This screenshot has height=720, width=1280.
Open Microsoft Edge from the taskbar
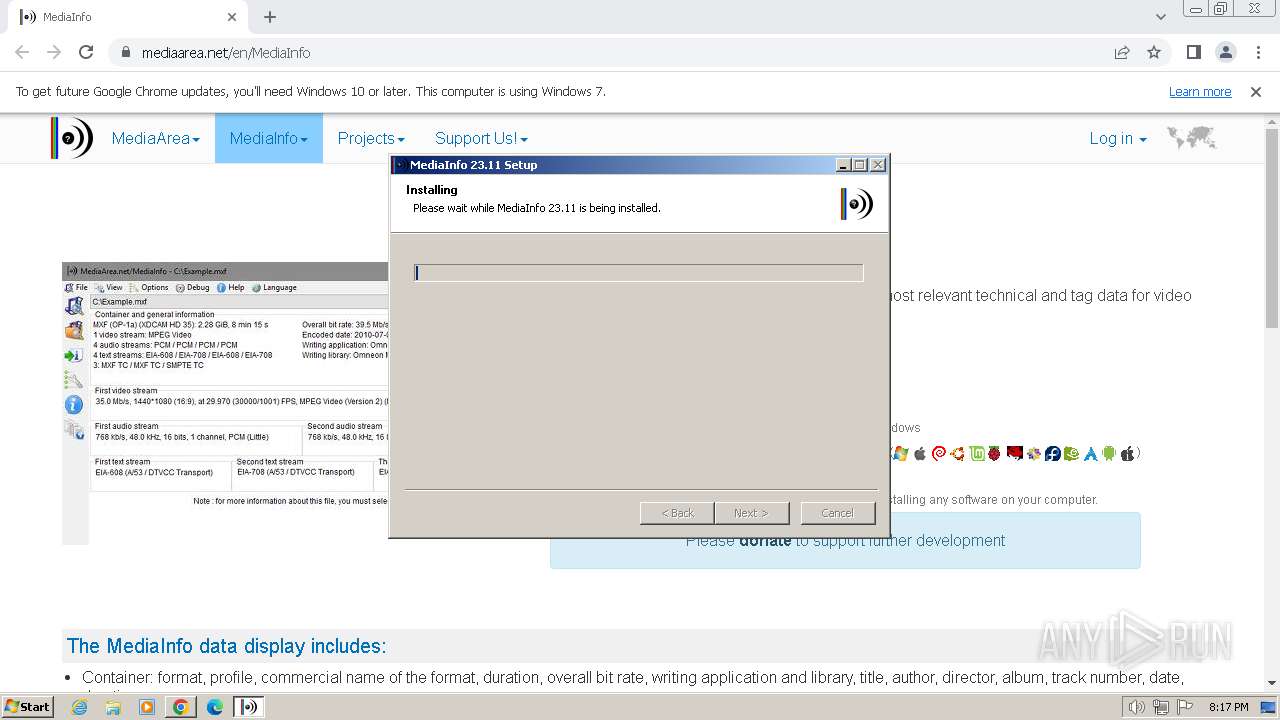(x=215, y=707)
